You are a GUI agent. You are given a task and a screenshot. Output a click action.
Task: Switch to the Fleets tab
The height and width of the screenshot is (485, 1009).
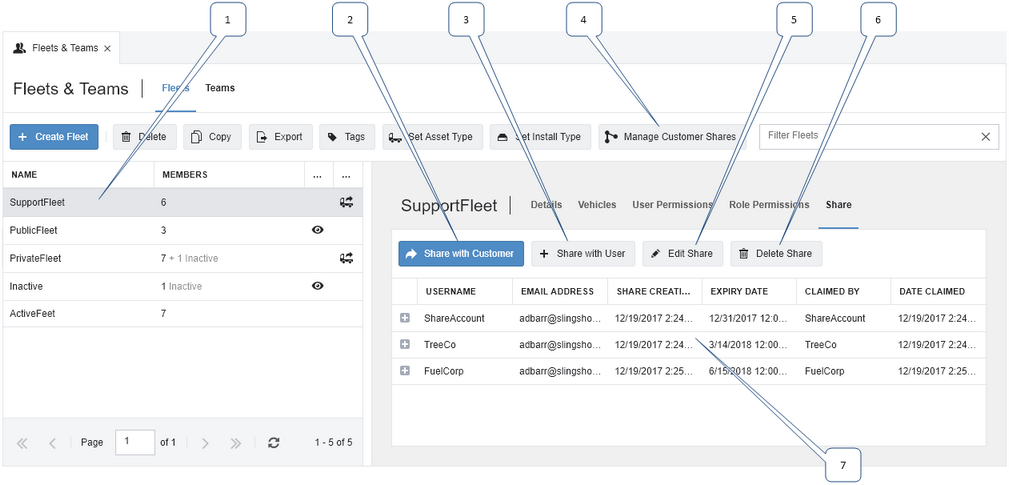click(x=176, y=88)
